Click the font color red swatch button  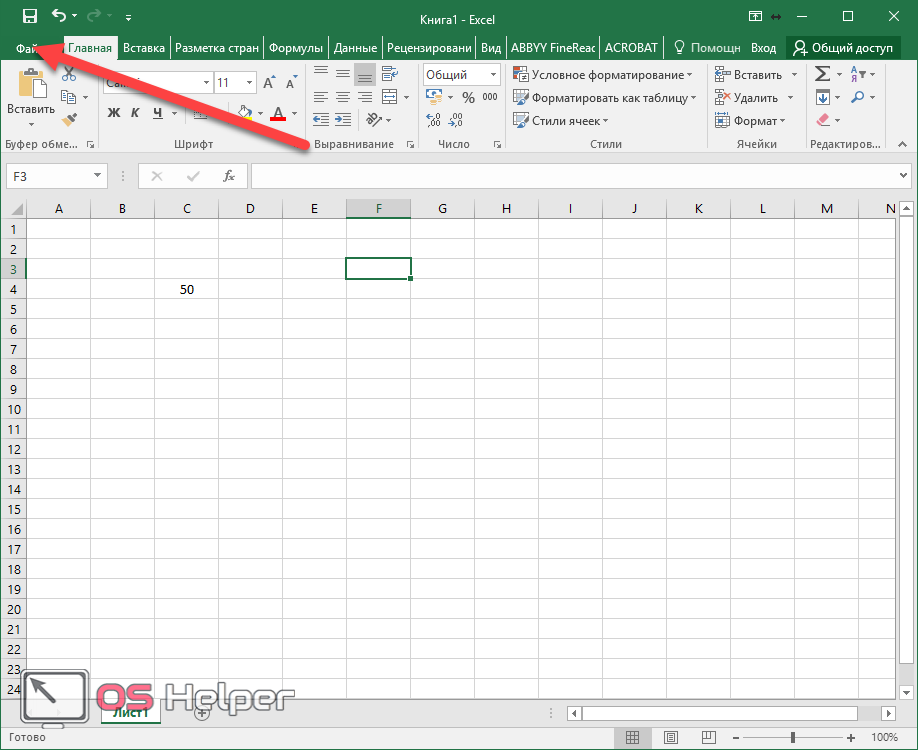pyautogui.click(x=278, y=113)
